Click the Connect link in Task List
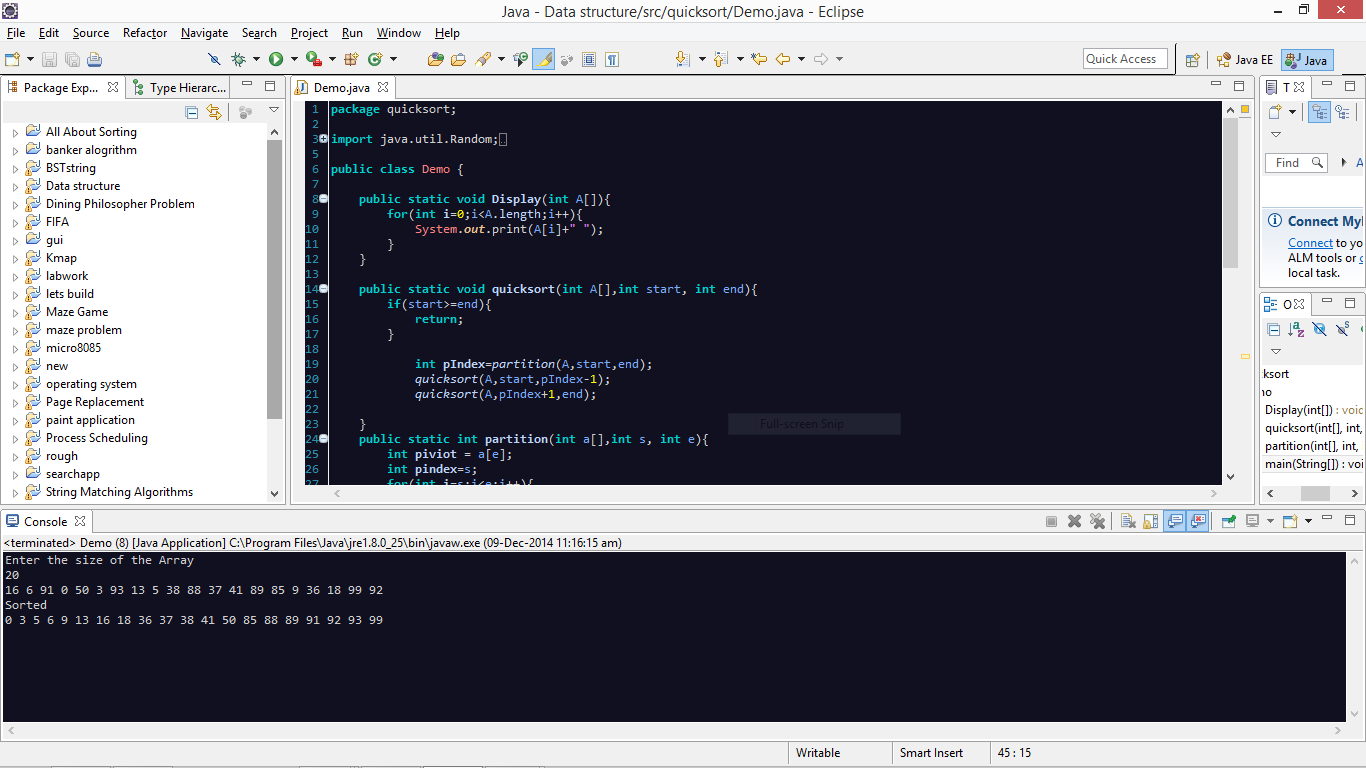 [1310, 242]
